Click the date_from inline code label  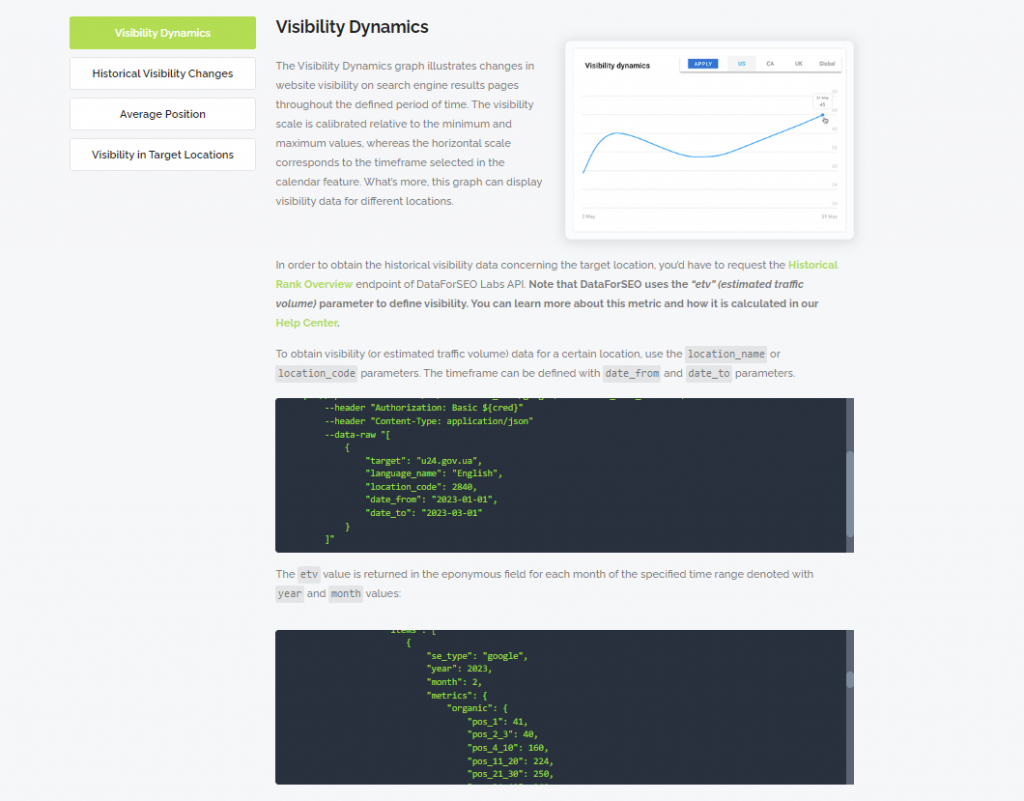631,372
